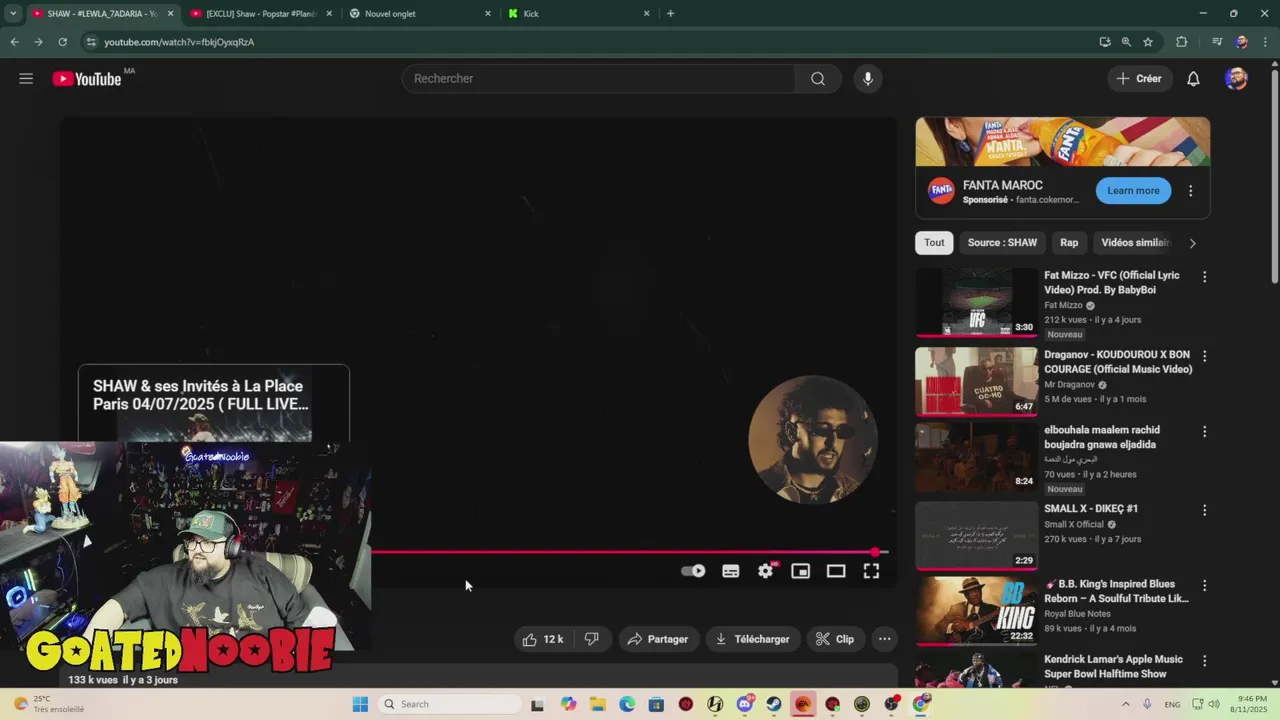Switch to Kick browser tab
Screen dimensions: 1280x720
click(x=578, y=13)
